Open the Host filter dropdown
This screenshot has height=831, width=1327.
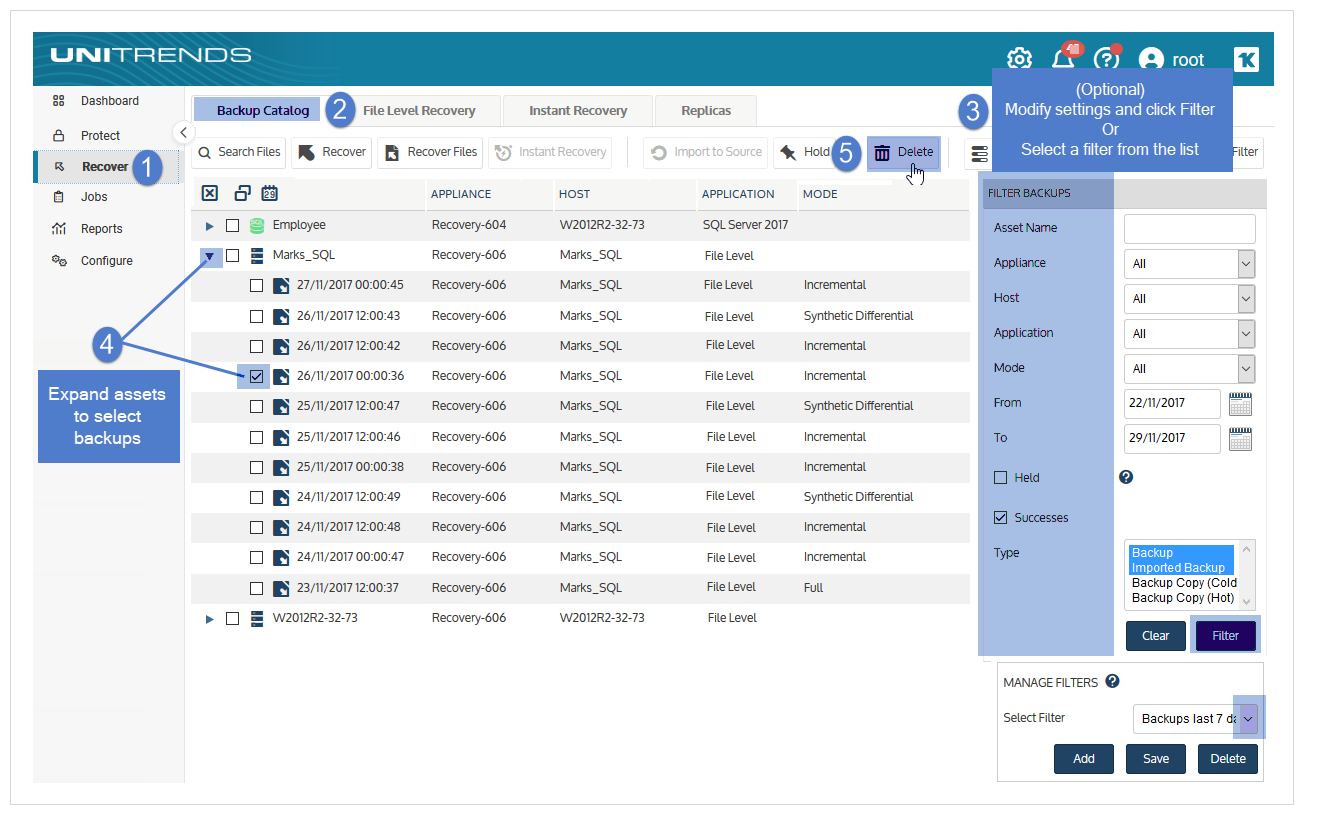click(1190, 298)
